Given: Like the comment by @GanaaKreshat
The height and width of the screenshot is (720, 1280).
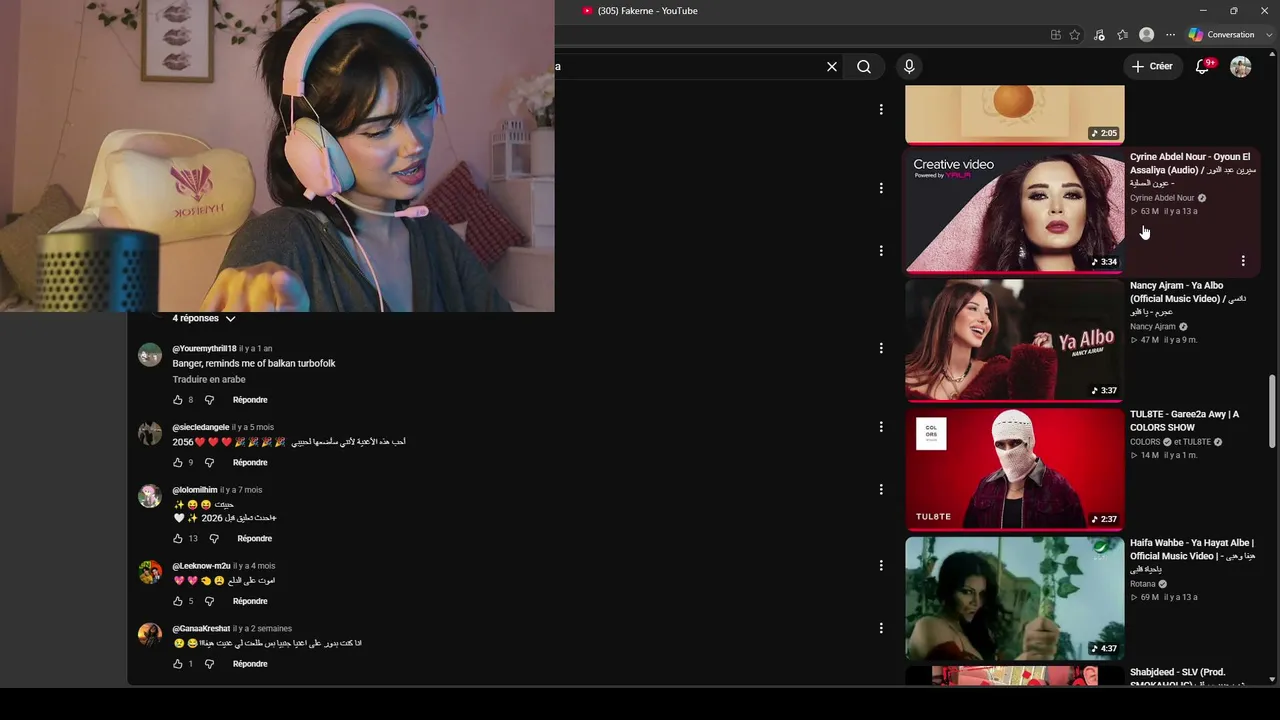Looking at the screenshot, I should (178, 664).
